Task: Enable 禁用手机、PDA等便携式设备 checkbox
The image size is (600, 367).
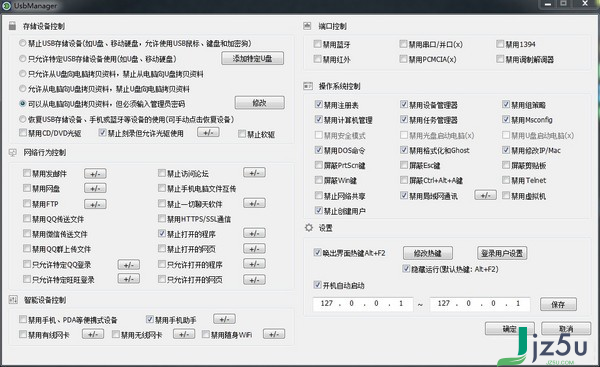Action: 23,319
